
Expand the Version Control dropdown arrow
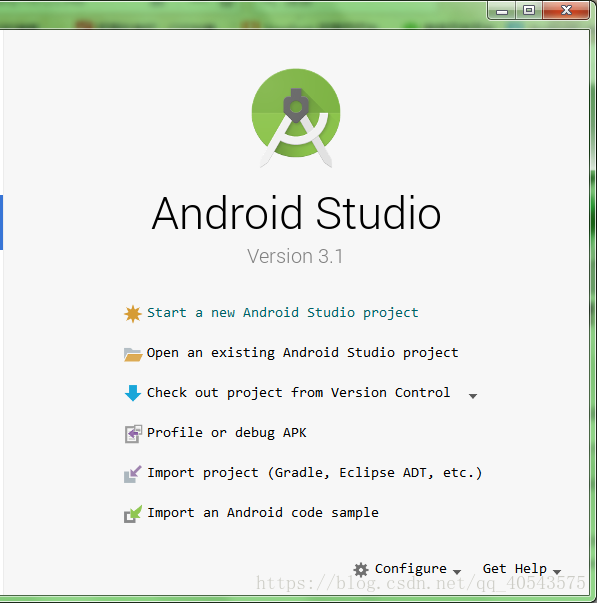tap(473, 396)
